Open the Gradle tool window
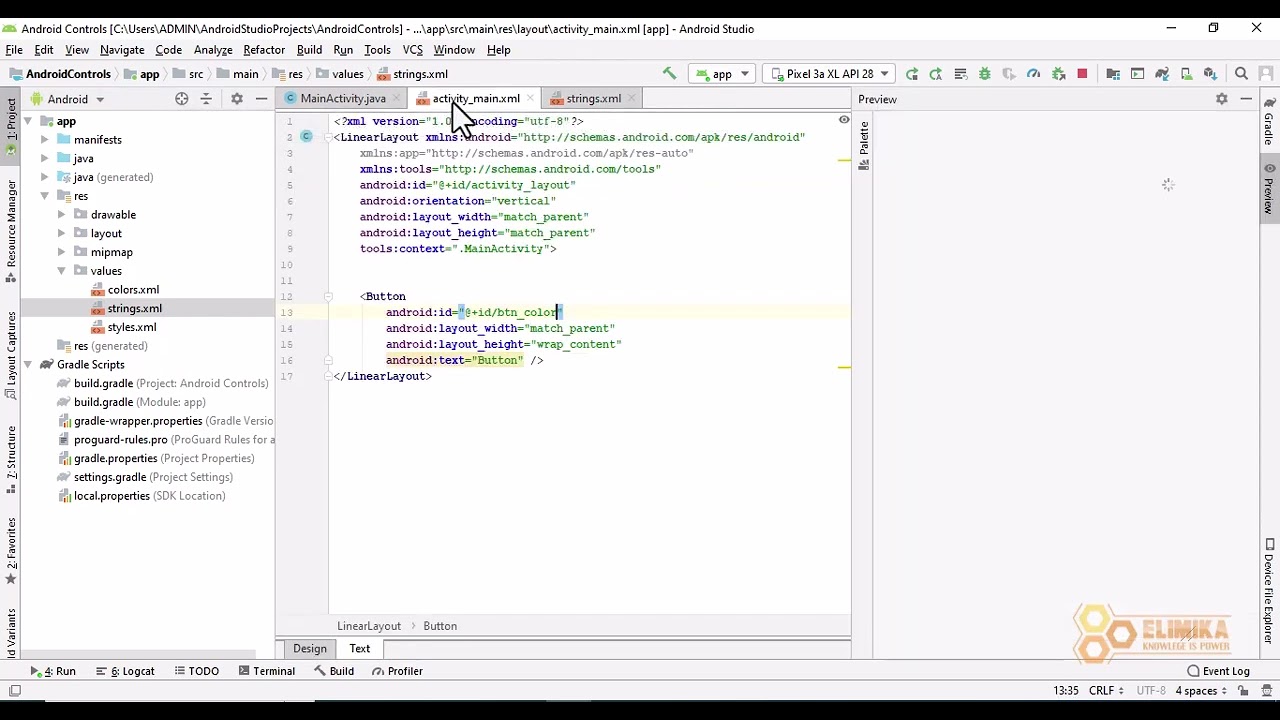This screenshot has width=1280, height=720. pyautogui.click(x=1269, y=122)
